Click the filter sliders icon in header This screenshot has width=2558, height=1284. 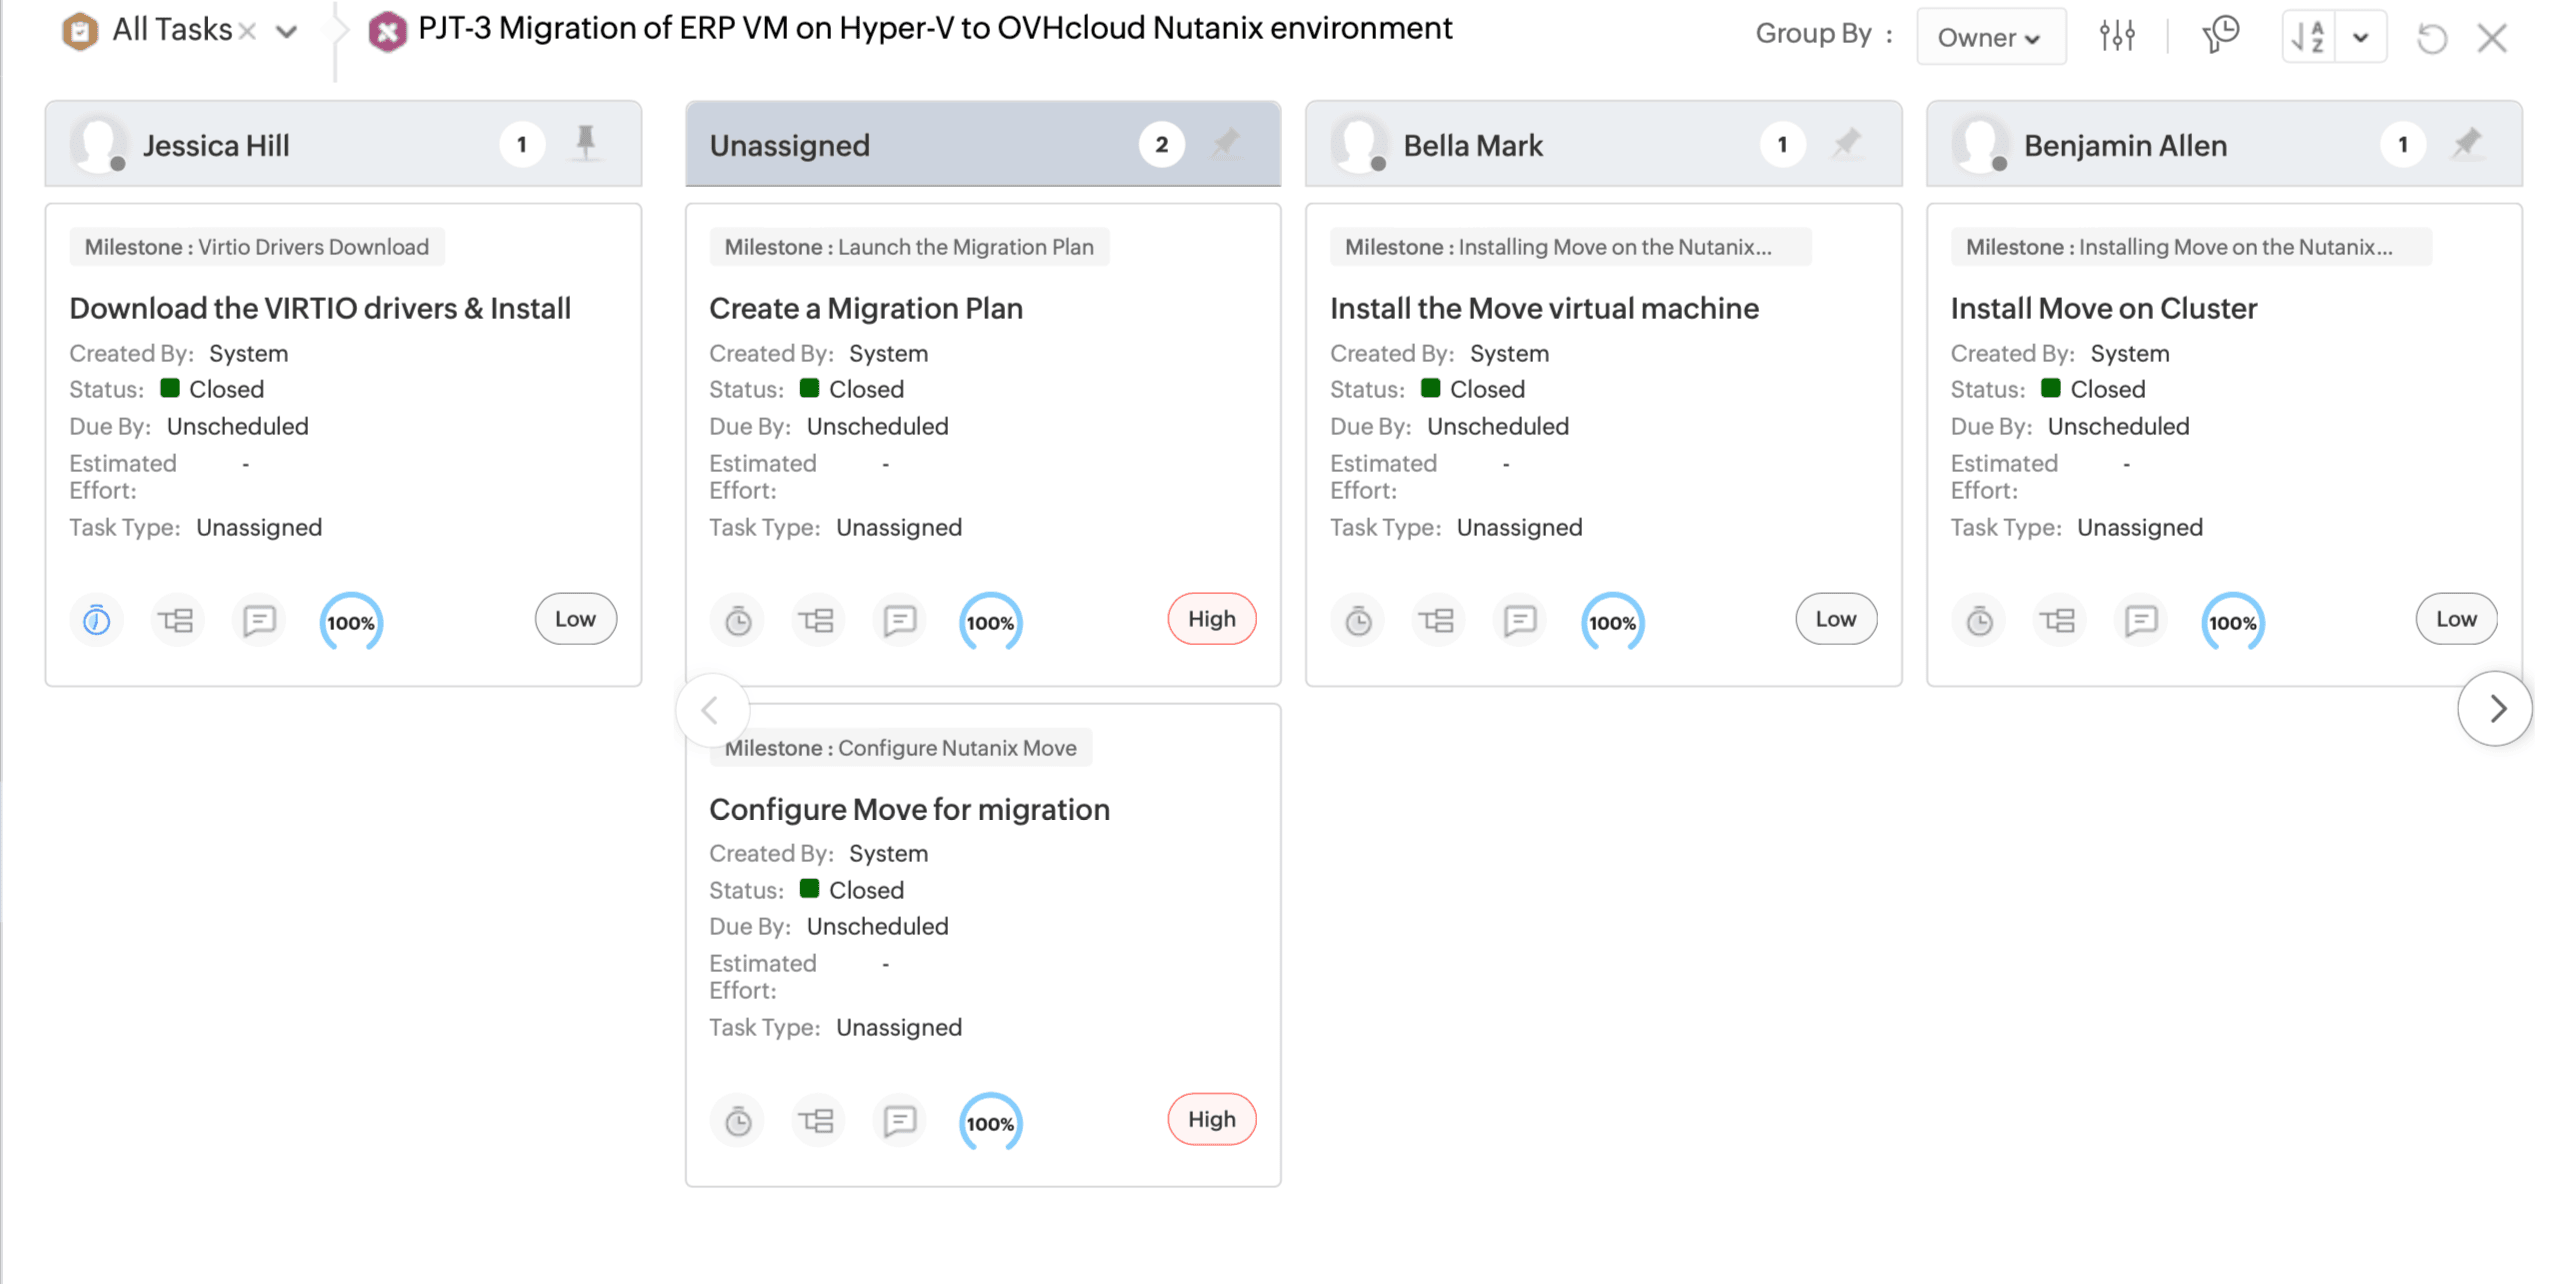[2116, 37]
